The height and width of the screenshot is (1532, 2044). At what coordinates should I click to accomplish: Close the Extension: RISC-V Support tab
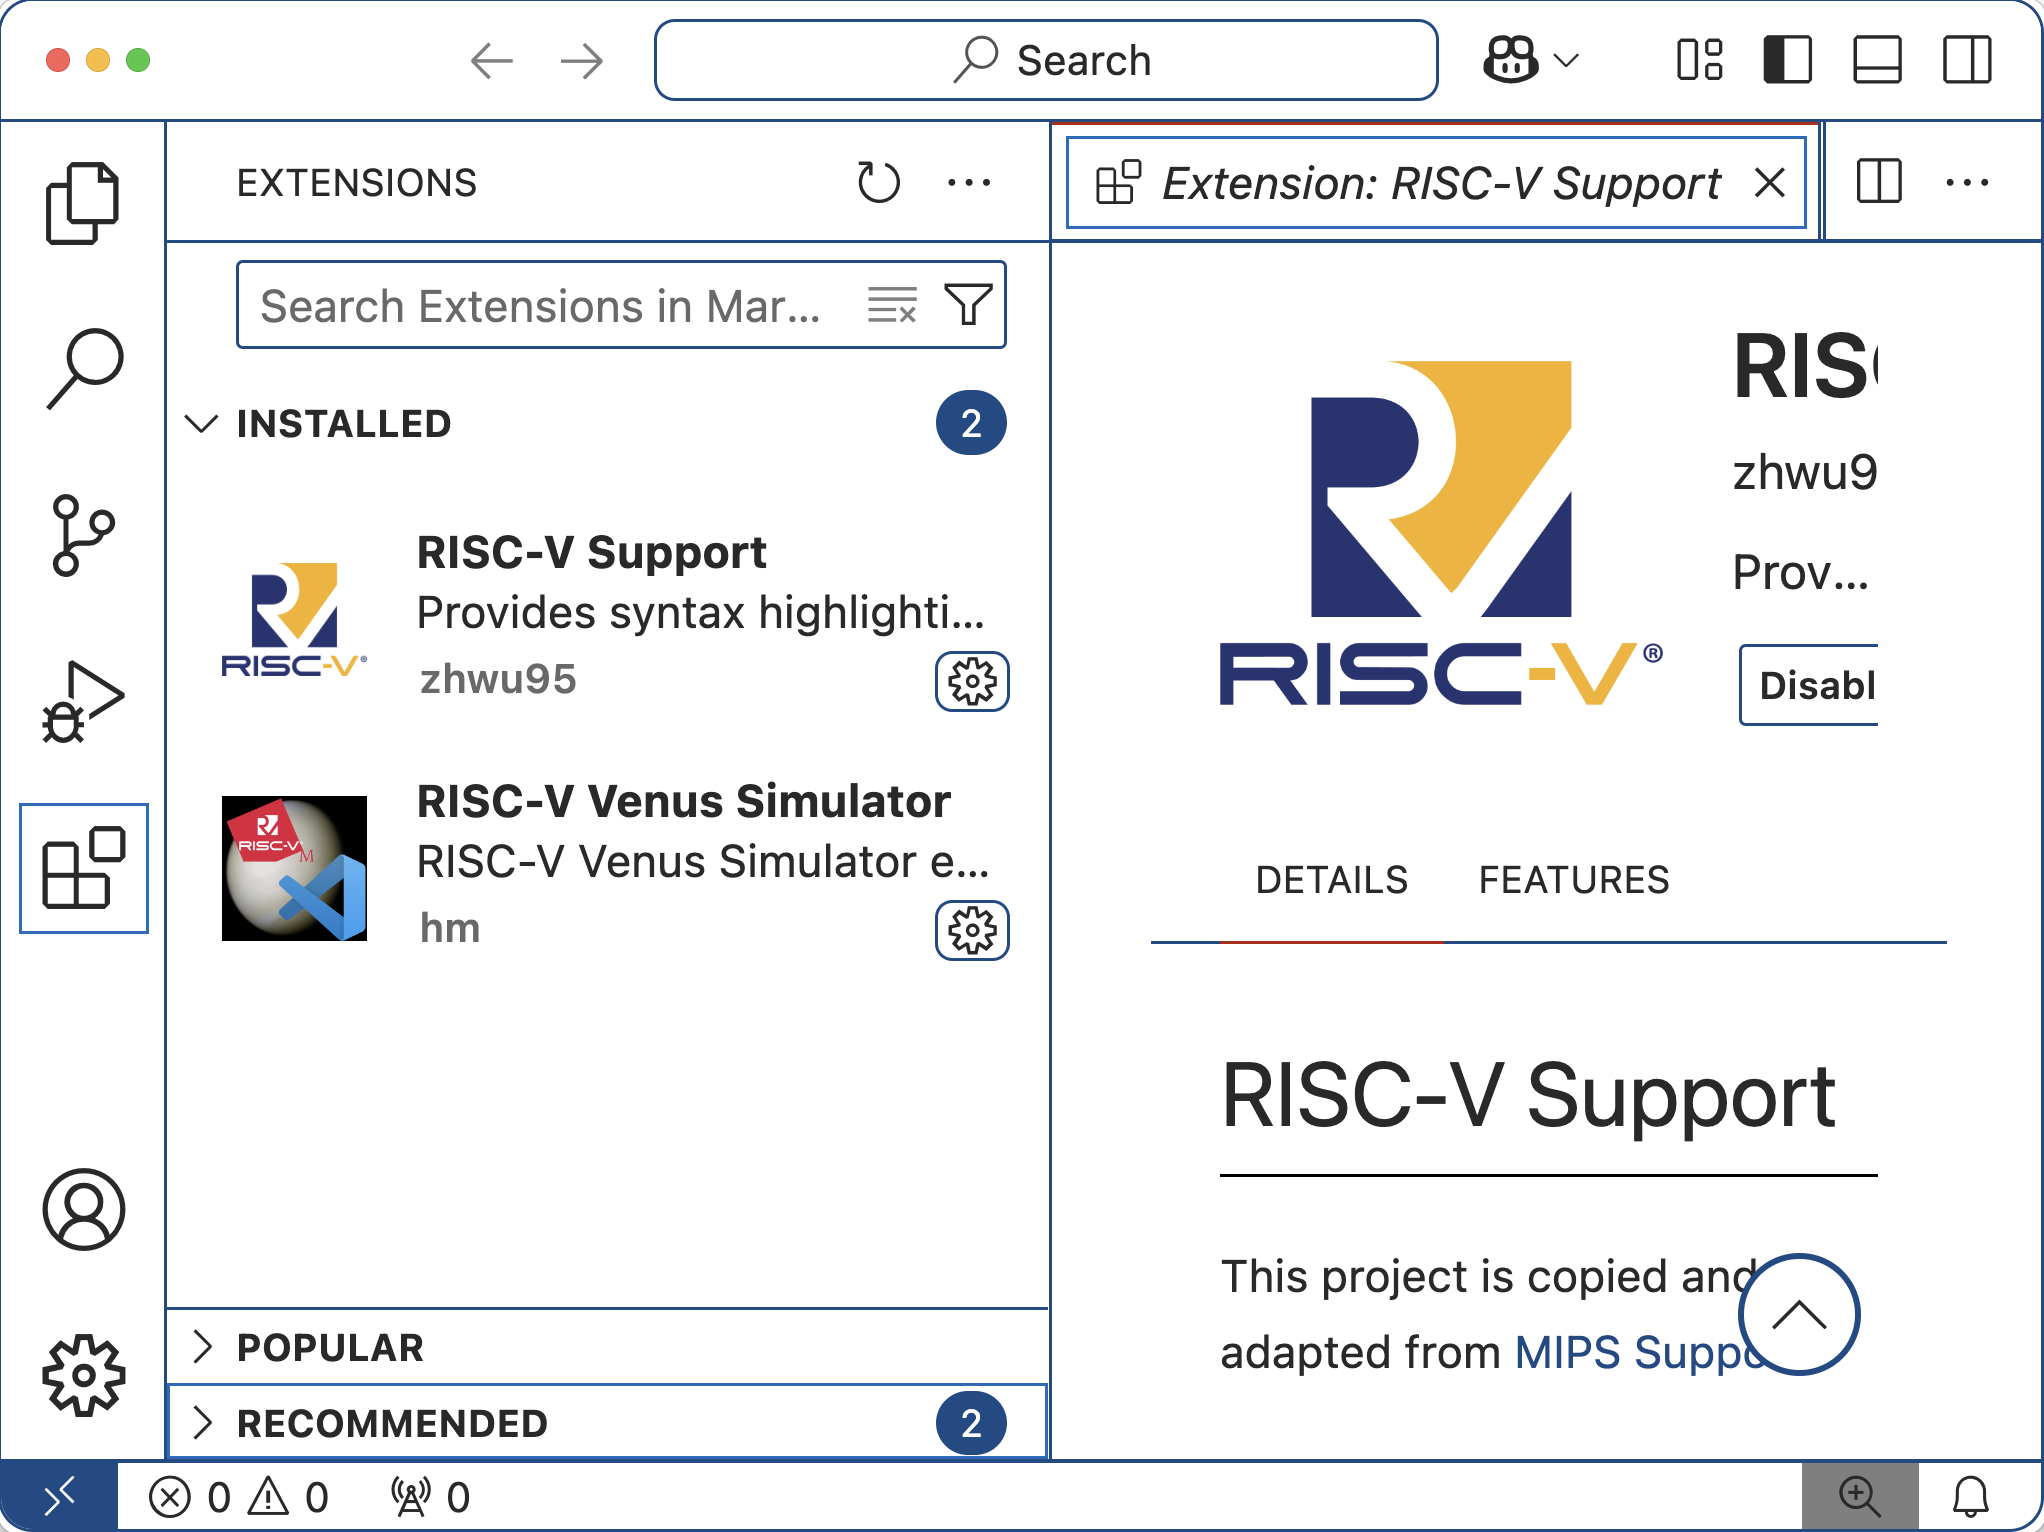tap(1769, 183)
